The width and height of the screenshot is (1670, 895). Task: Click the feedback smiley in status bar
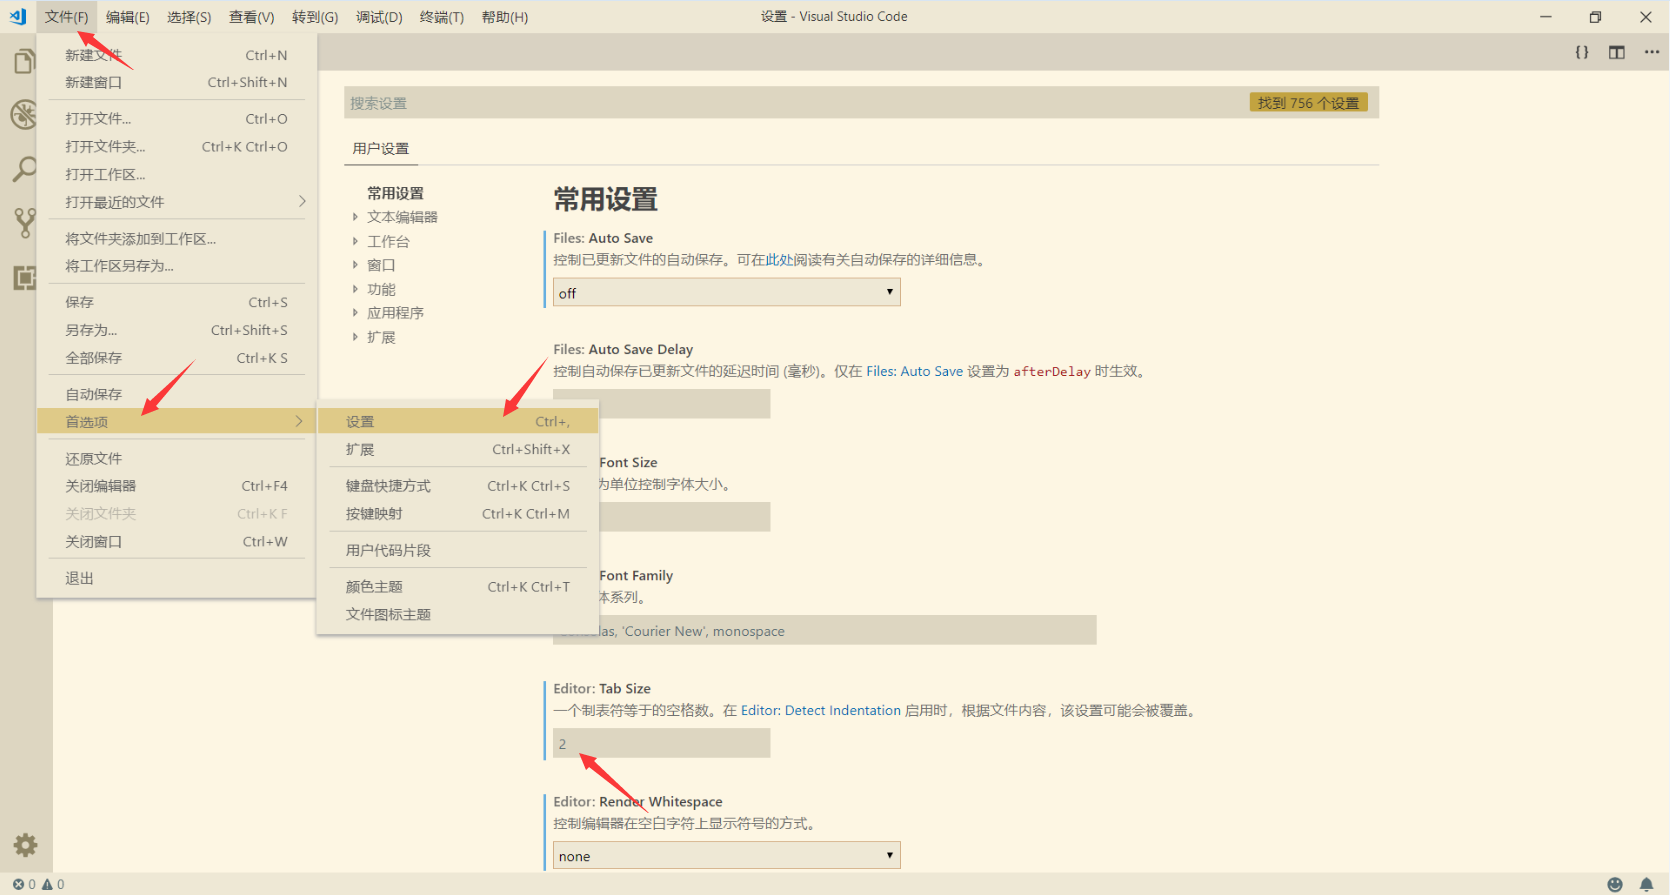coord(1615,884)
